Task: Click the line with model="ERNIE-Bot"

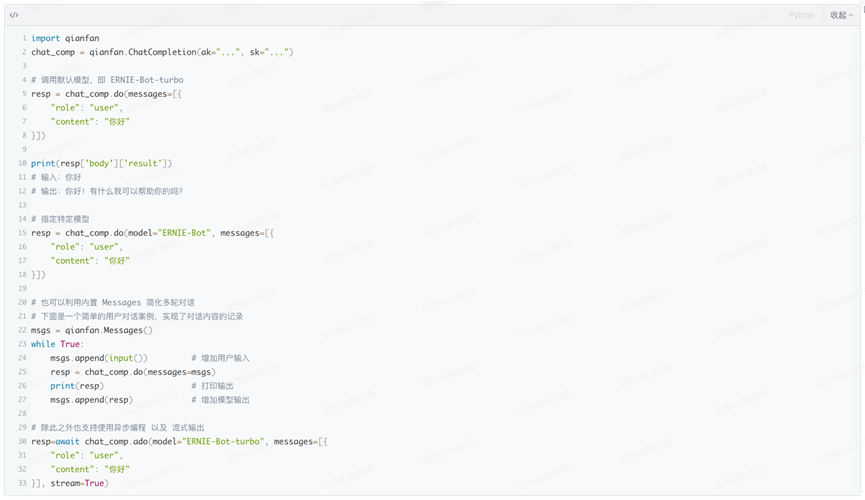Action: [152, 233]
